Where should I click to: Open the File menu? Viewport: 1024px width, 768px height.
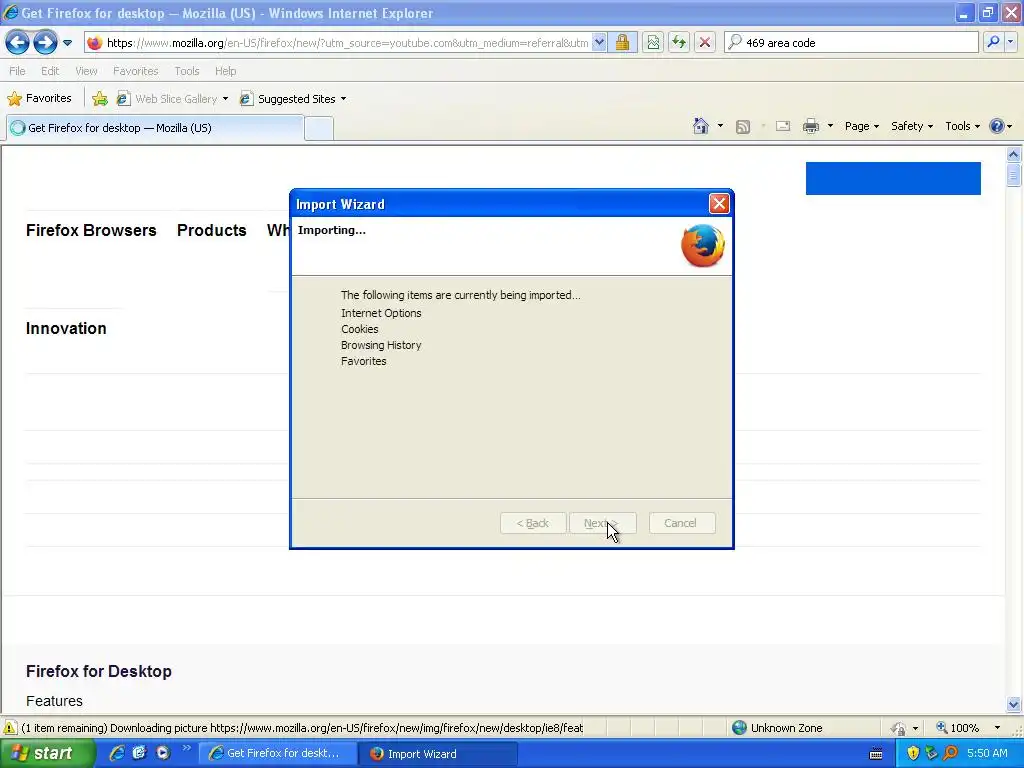pos(18,71)
